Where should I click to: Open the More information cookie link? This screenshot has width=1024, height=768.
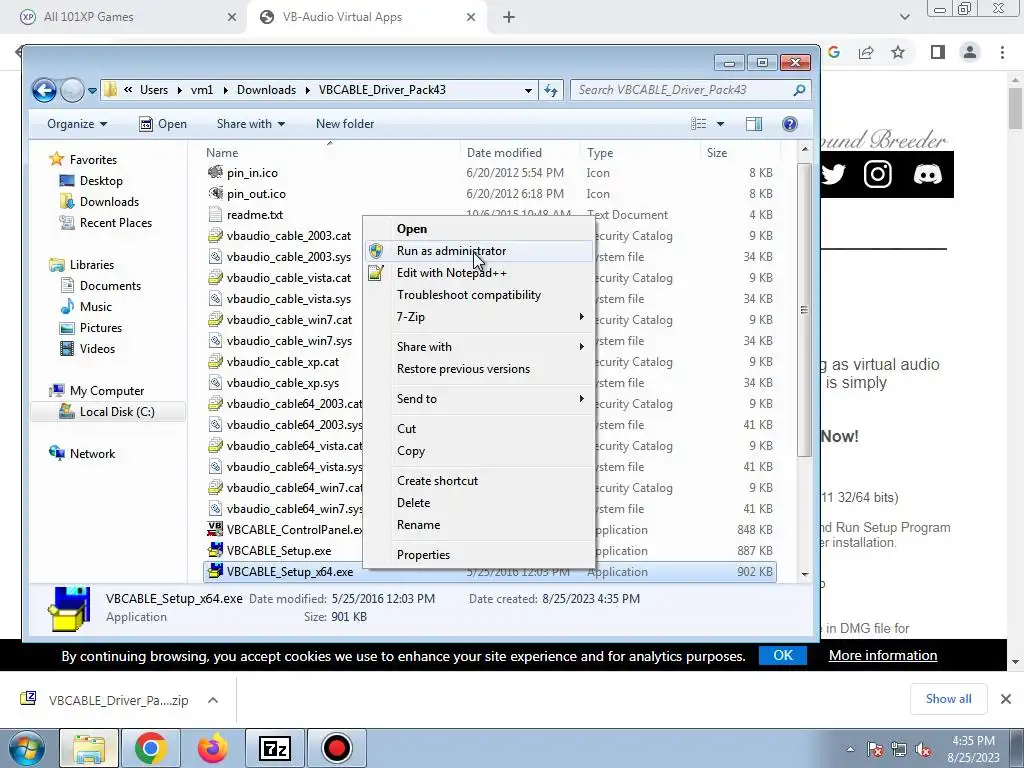pyautogui.click(x=883, y=656)
